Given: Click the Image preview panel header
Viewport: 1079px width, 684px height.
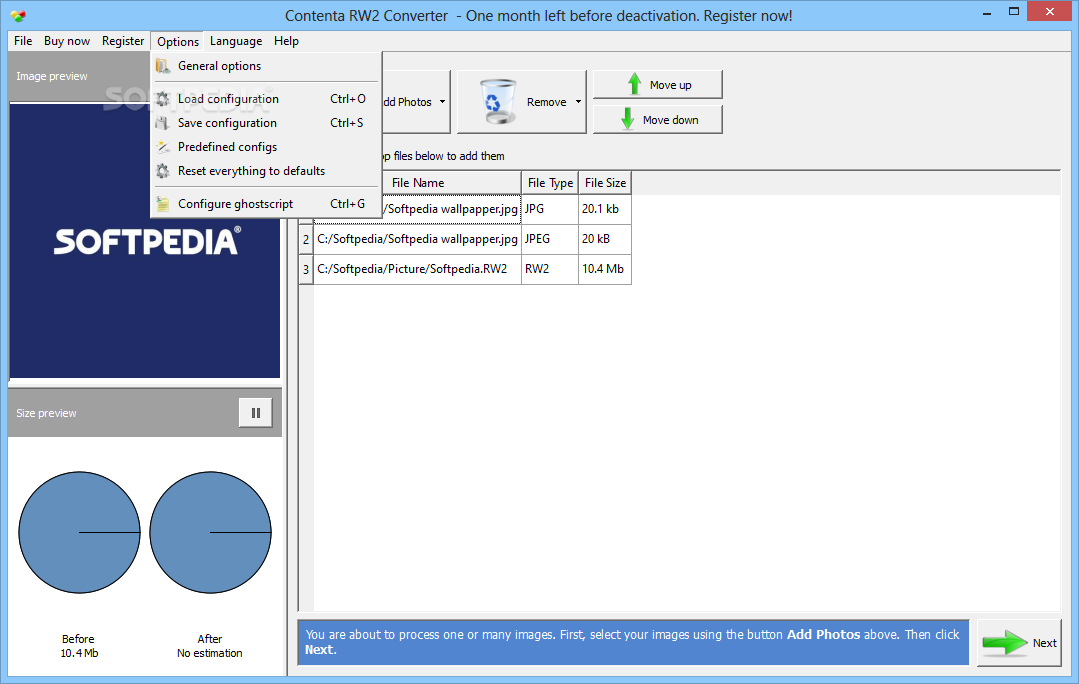Looking at the screenshot, I should (x=79, y=76).
